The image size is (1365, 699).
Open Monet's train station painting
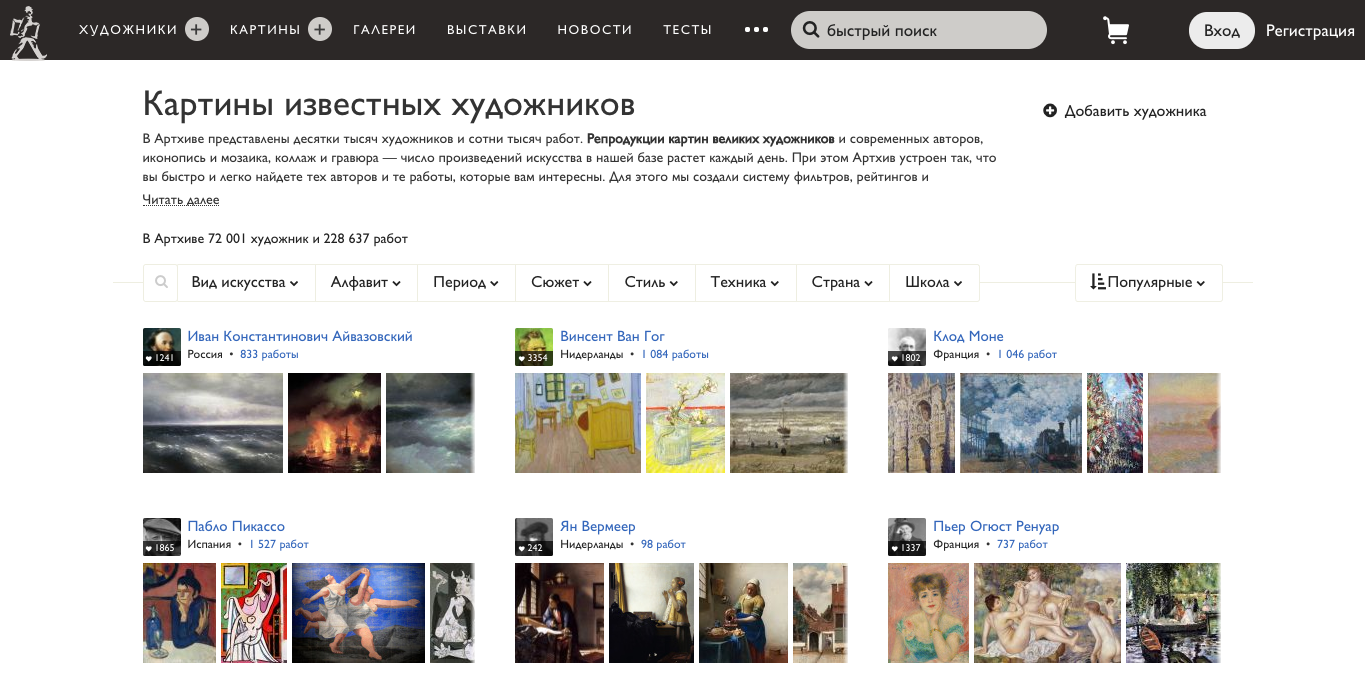[1021, 423]
